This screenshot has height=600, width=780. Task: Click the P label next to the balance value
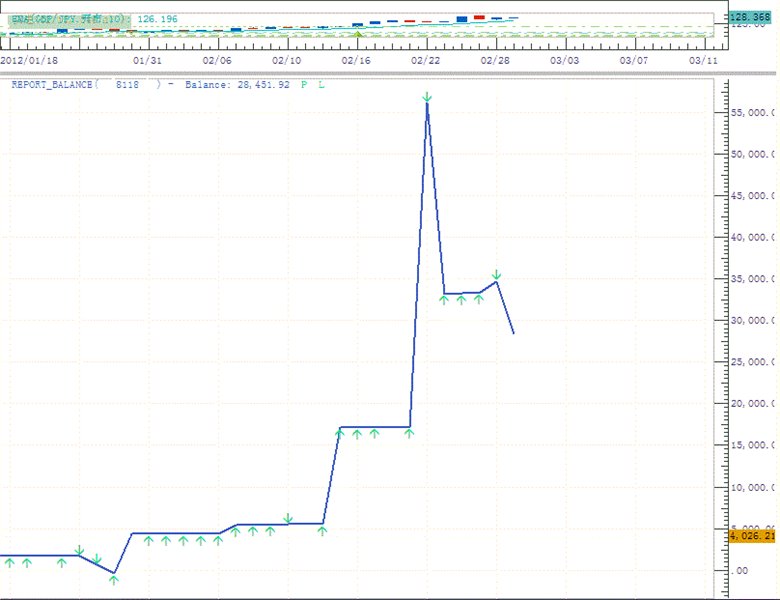[x=304, y=85]
